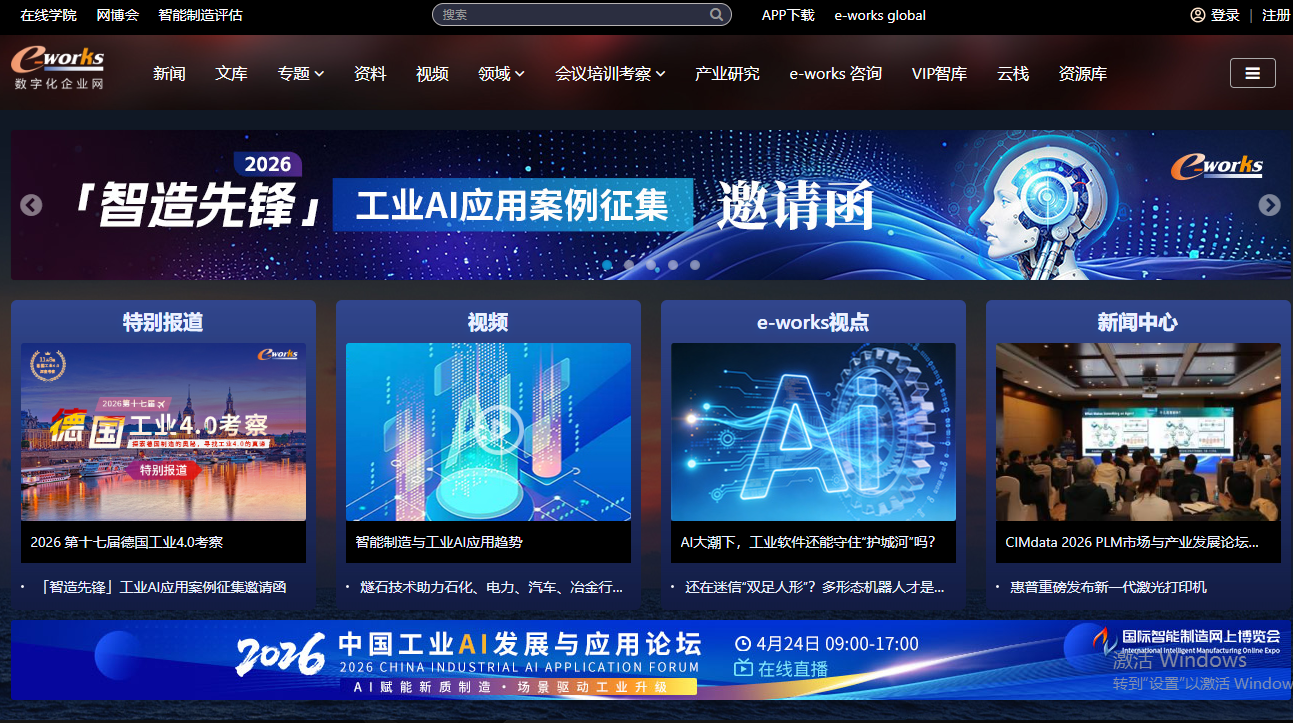Go to previous banner slide arrow

point(31,205)
